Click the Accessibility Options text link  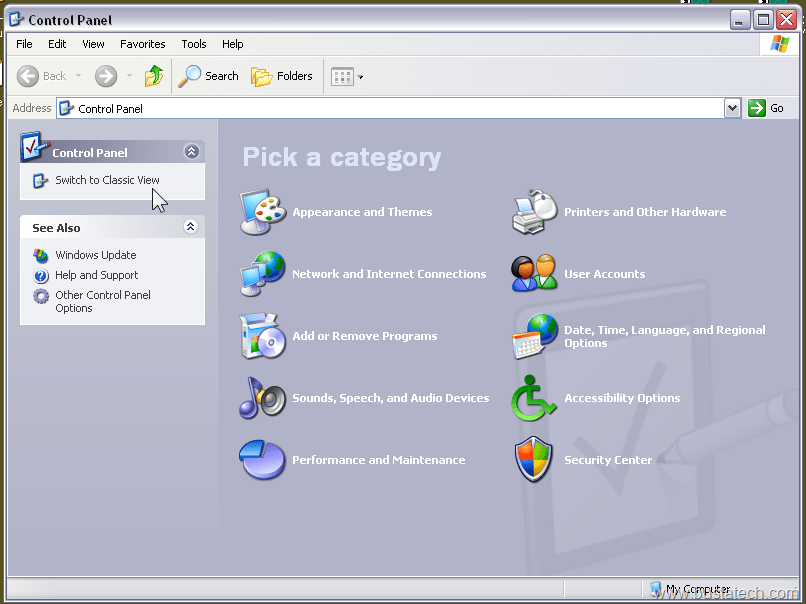pos(622,398)
